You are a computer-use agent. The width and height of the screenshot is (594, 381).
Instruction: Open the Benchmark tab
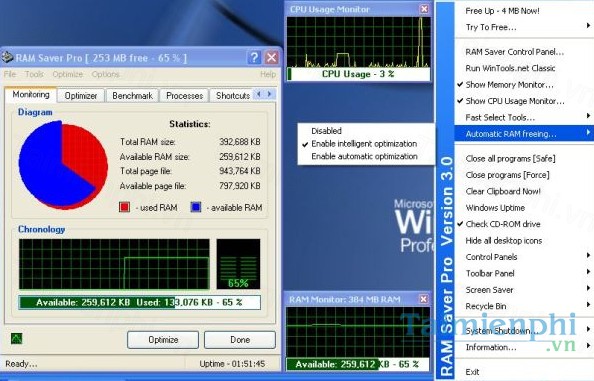pos(132,96)
